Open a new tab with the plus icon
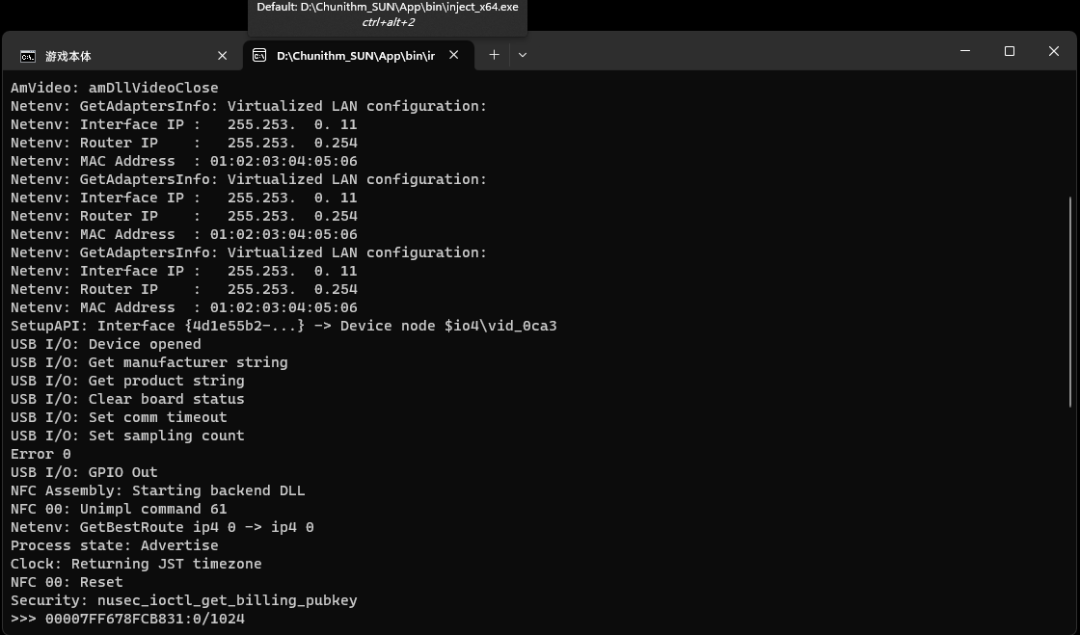The width and height of the screenshot is (1080, 635). point(494,55)
